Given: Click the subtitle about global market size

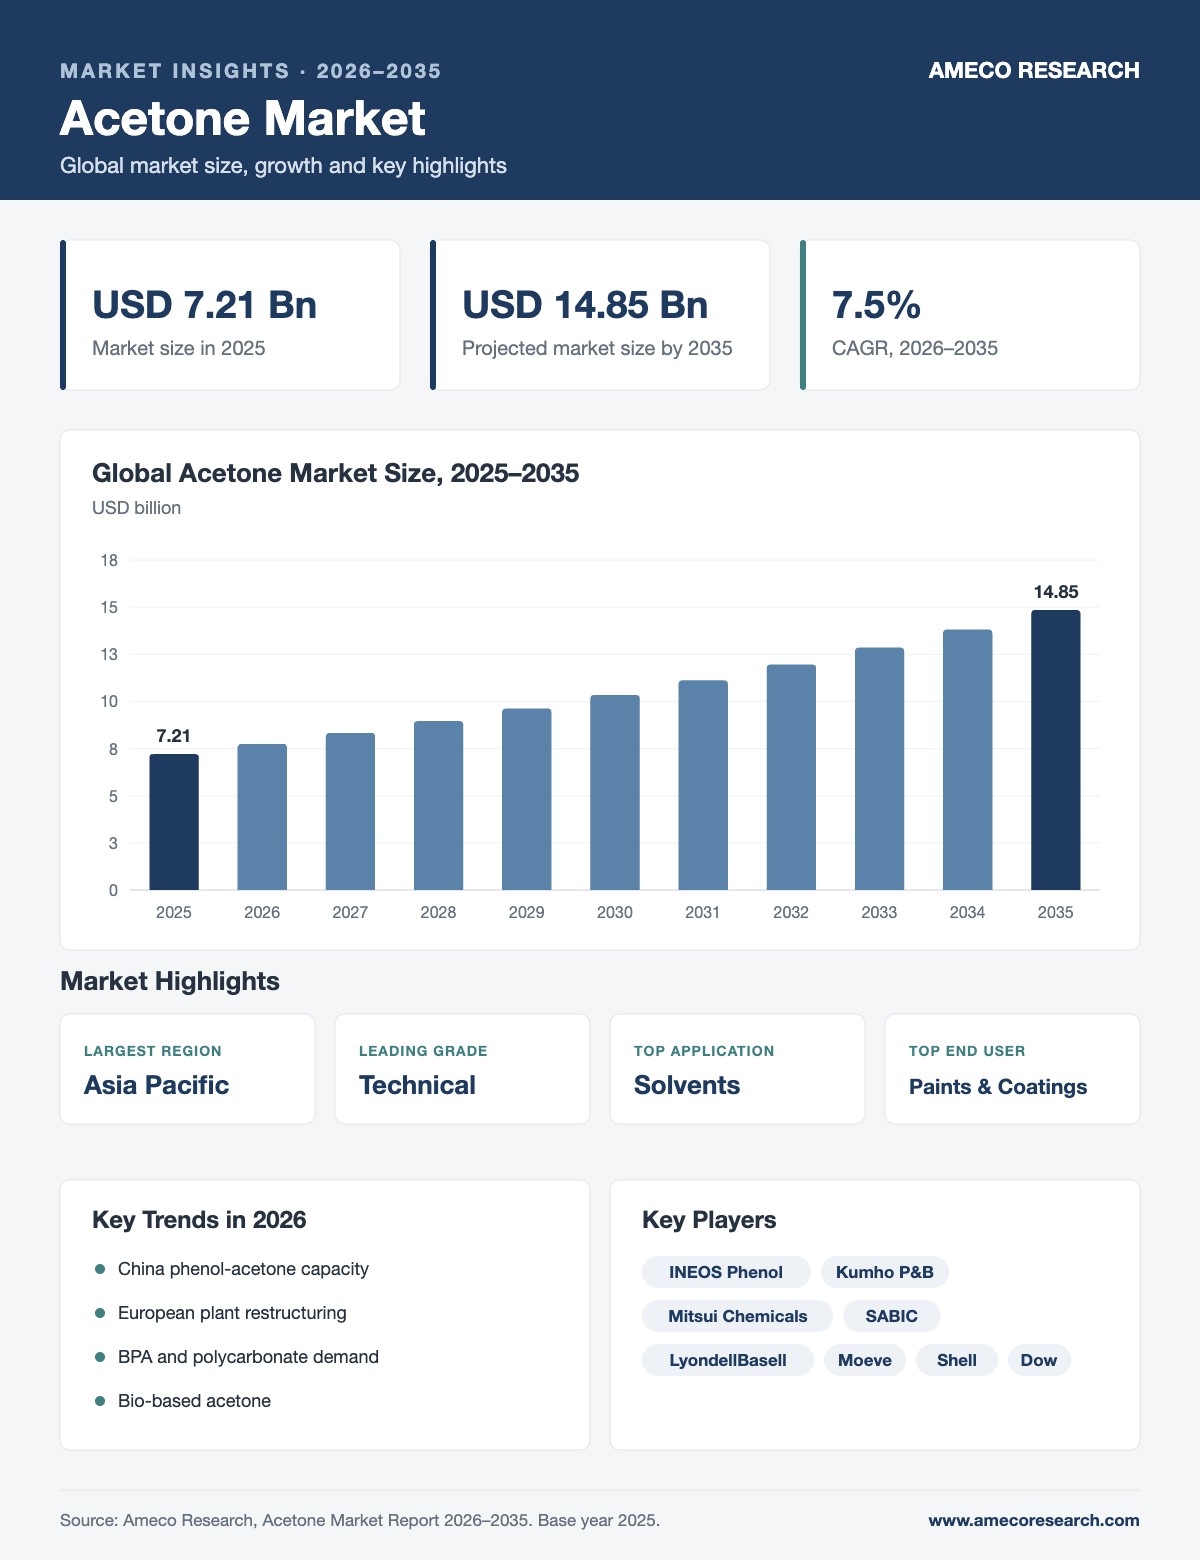Looking at the screenshot, I should click(x=283, y=165).
